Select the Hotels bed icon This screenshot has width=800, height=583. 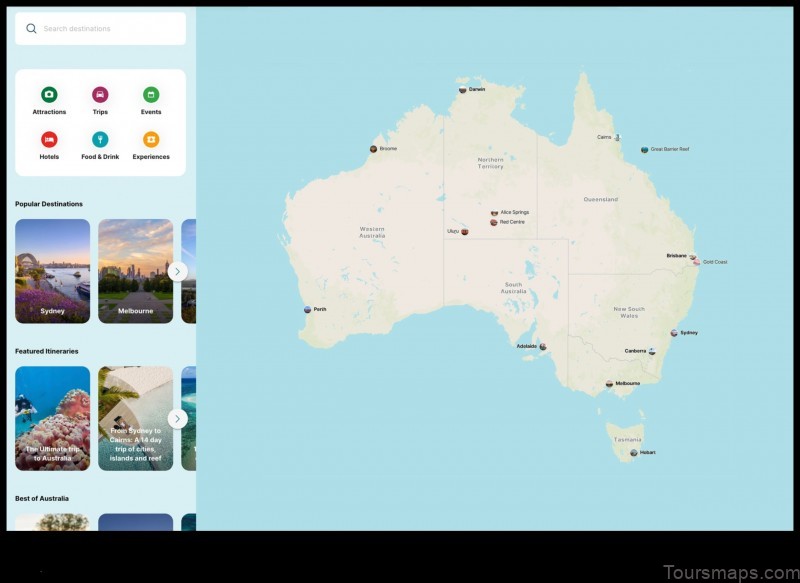click(x=49, y=137)
